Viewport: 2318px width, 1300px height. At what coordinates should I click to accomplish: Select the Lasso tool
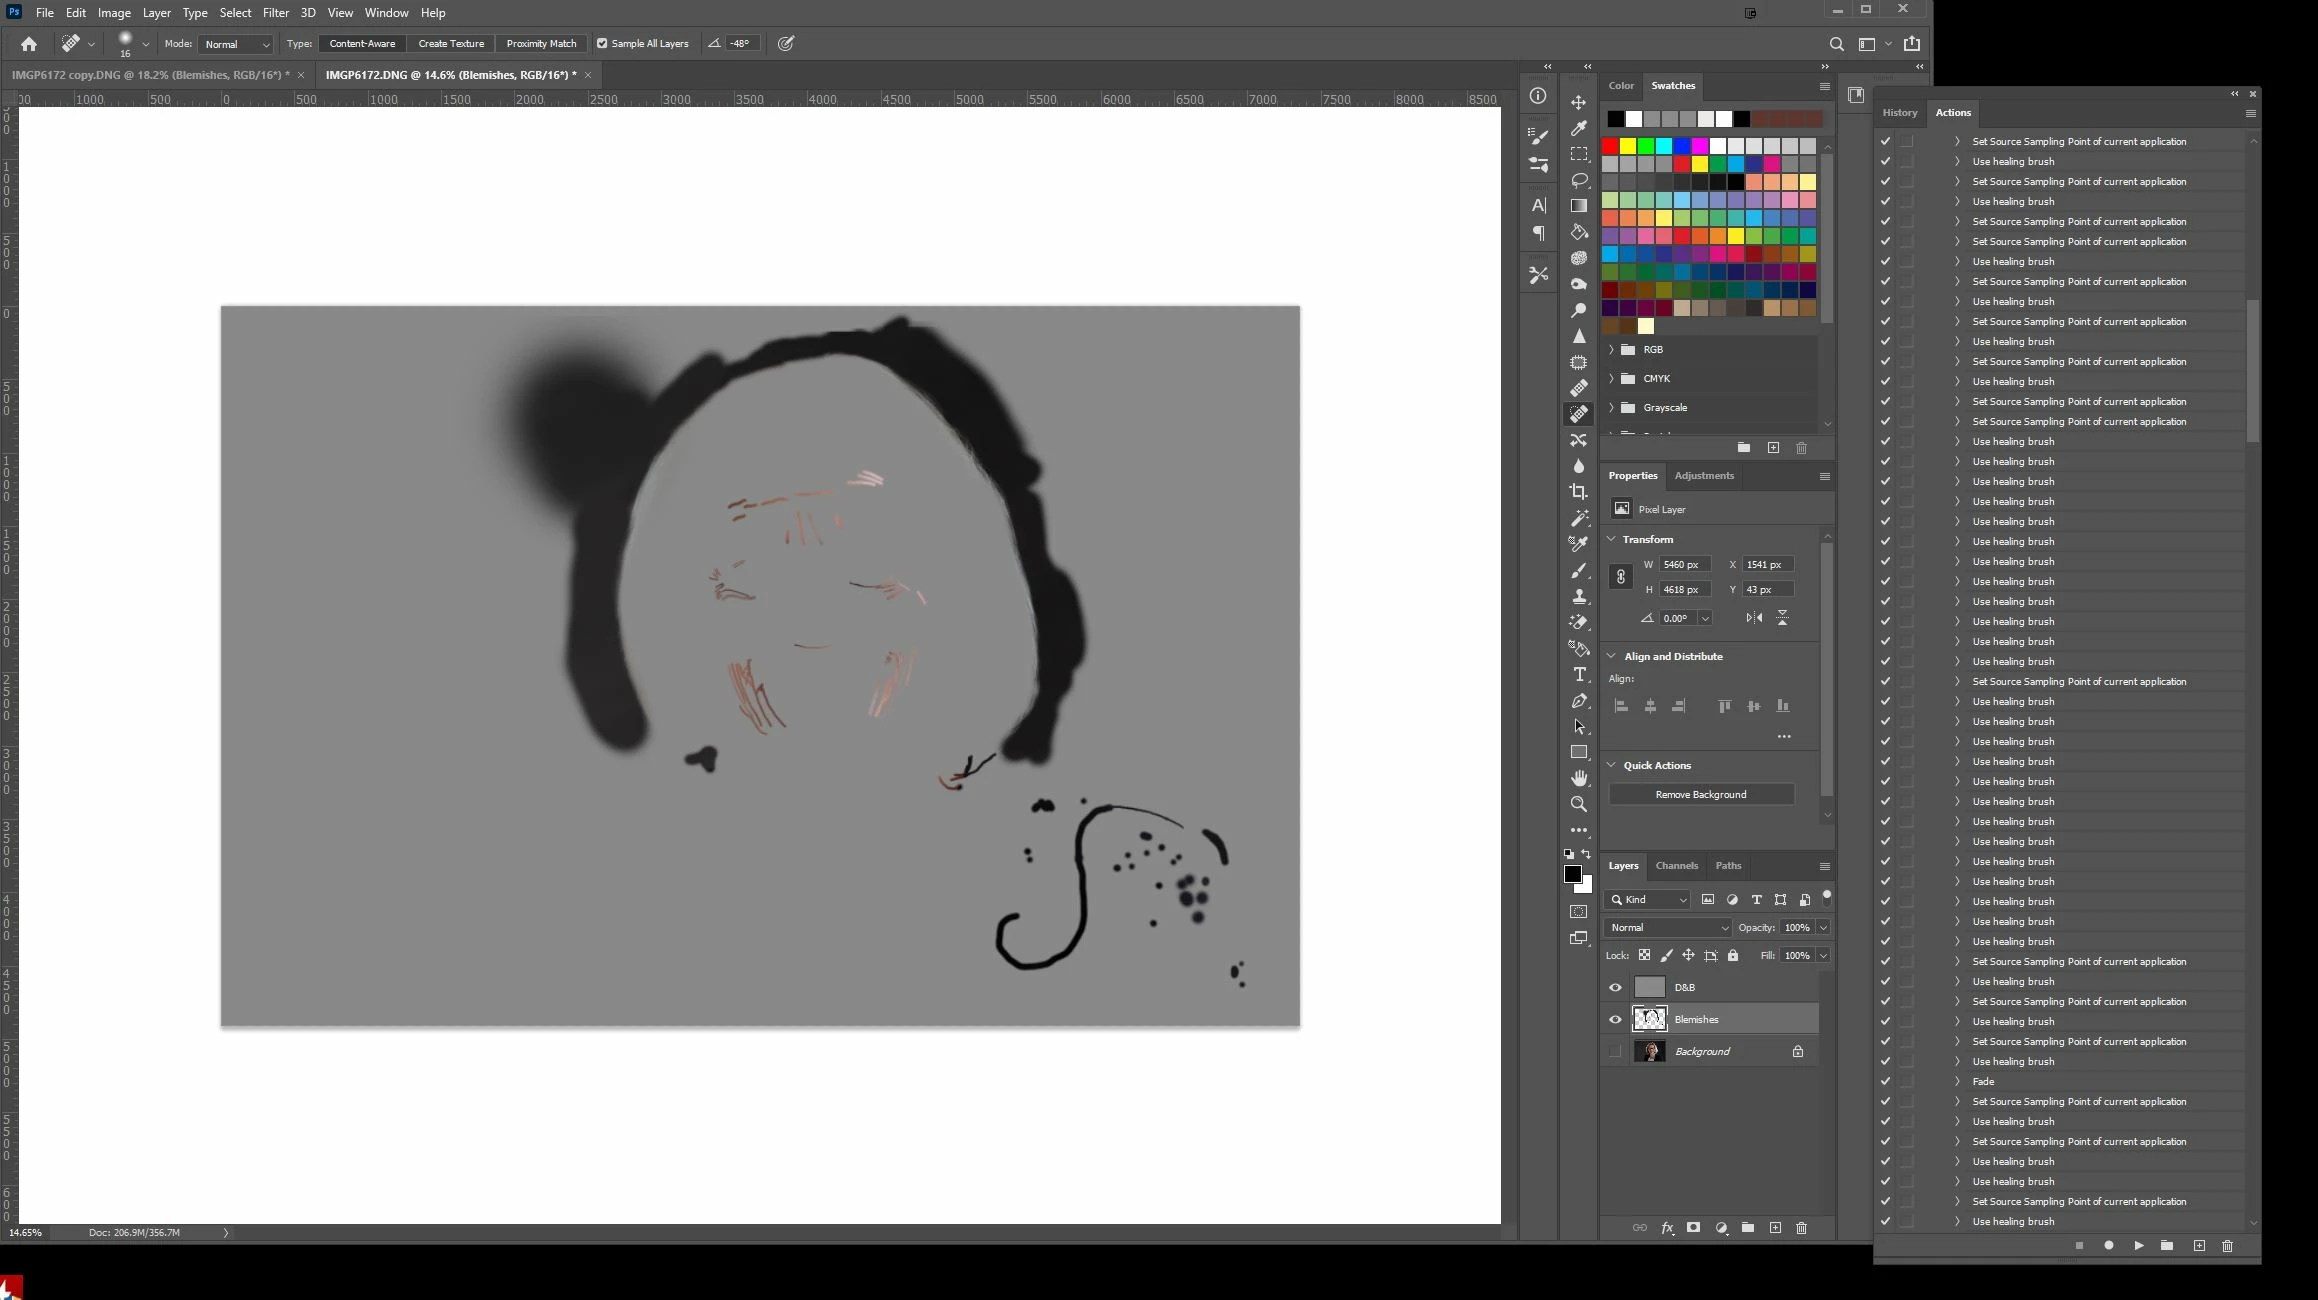(x=1579, y=180)
